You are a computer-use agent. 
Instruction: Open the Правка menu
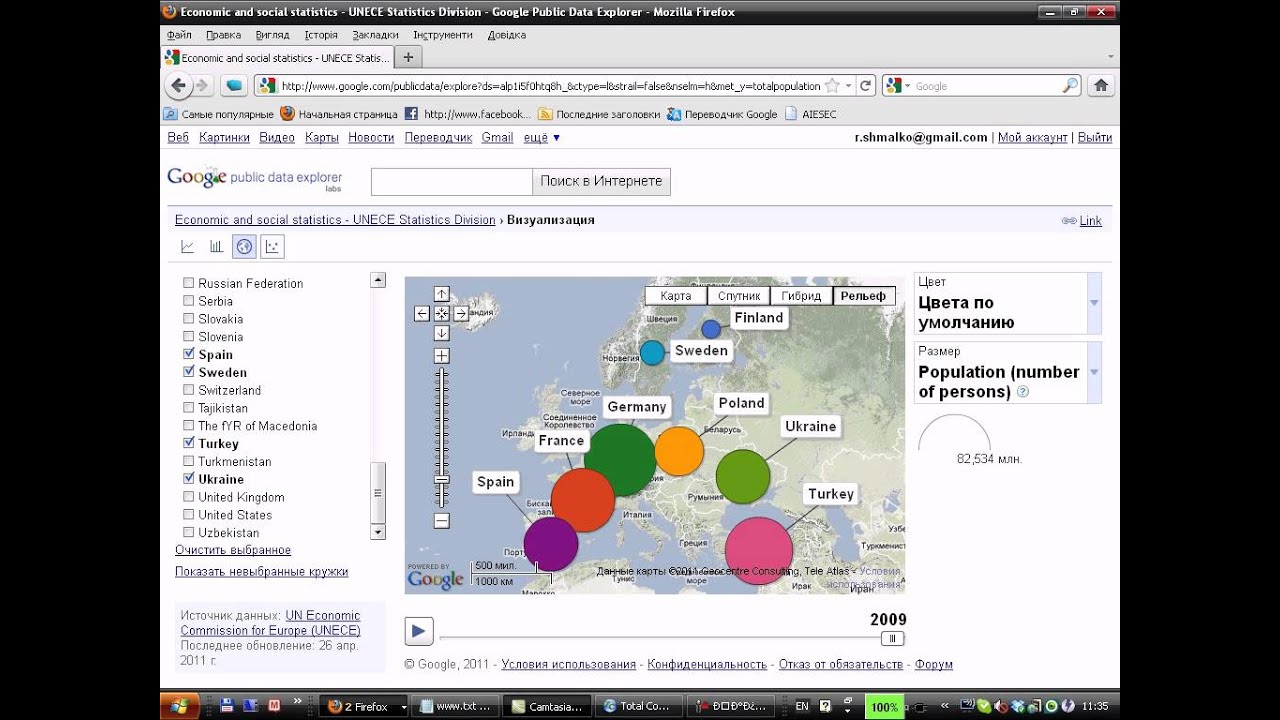point(224,35)
